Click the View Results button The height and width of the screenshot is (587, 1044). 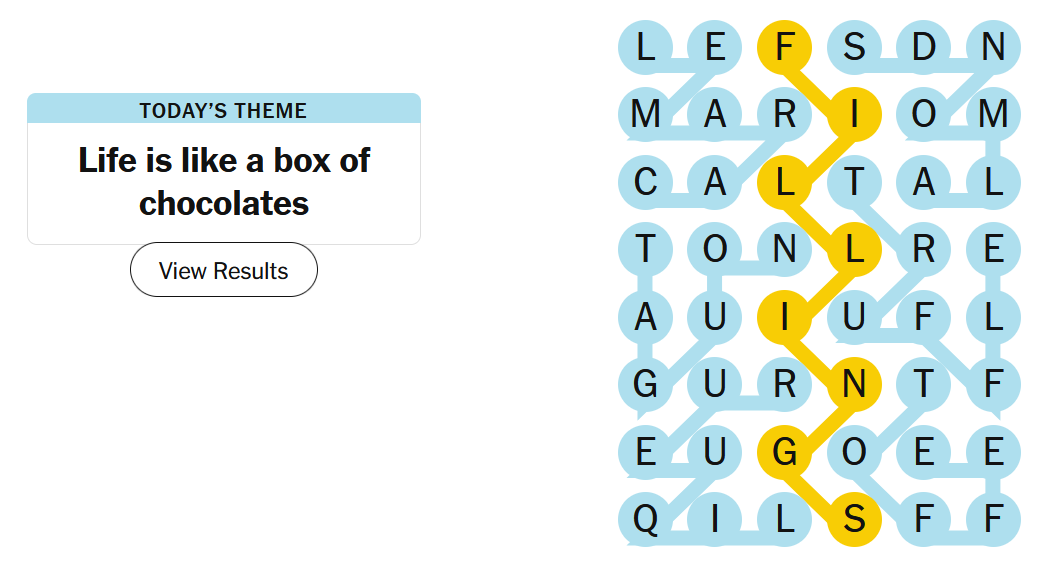(x=223, y=270)
